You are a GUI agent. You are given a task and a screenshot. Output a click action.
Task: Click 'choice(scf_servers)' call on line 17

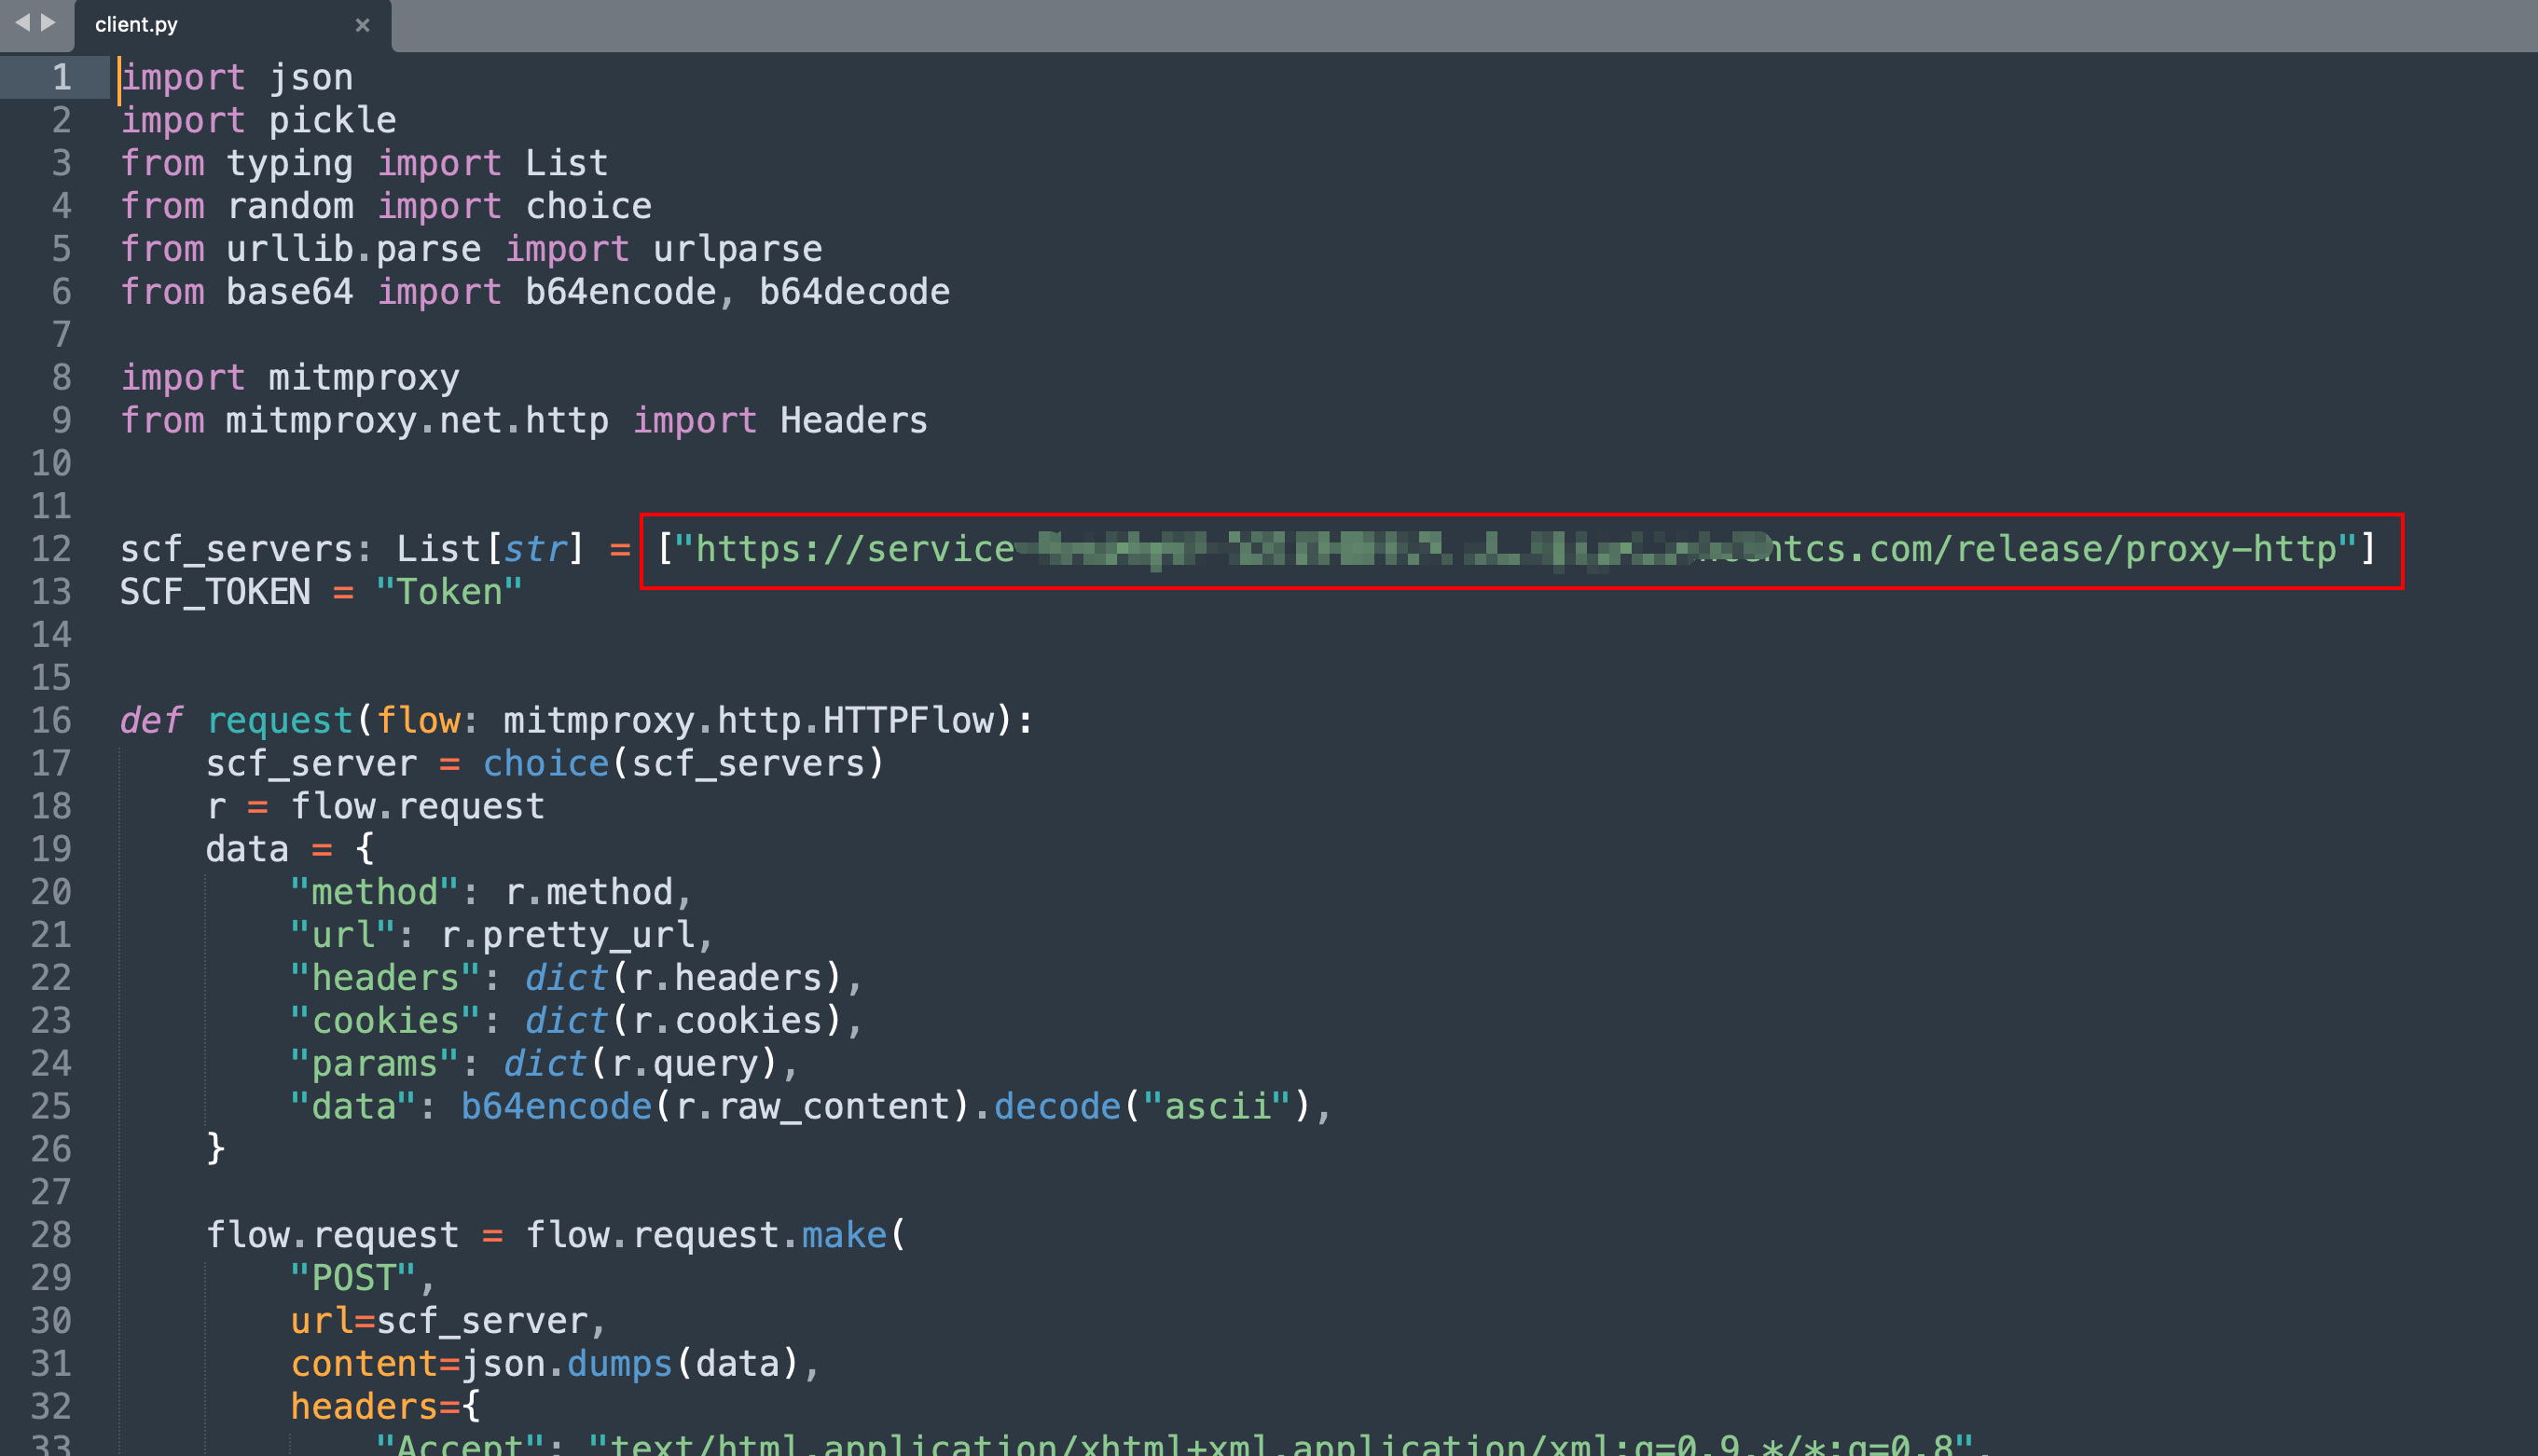pos(684,764)
